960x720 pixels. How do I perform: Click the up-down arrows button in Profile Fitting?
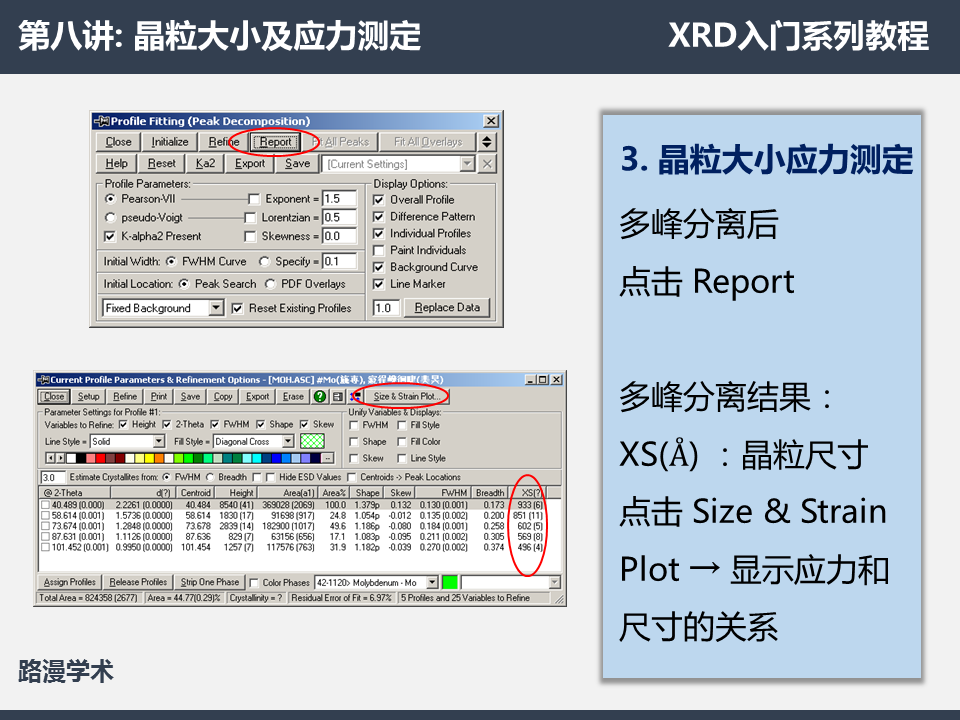click(x=487, y=141)
